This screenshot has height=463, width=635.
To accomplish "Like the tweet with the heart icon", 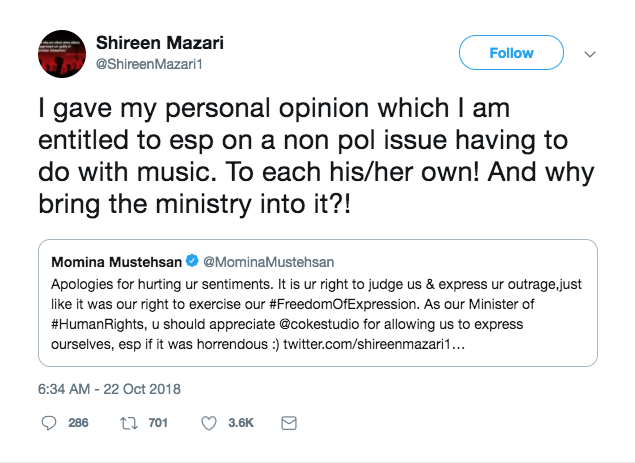I will pos(210,423).
